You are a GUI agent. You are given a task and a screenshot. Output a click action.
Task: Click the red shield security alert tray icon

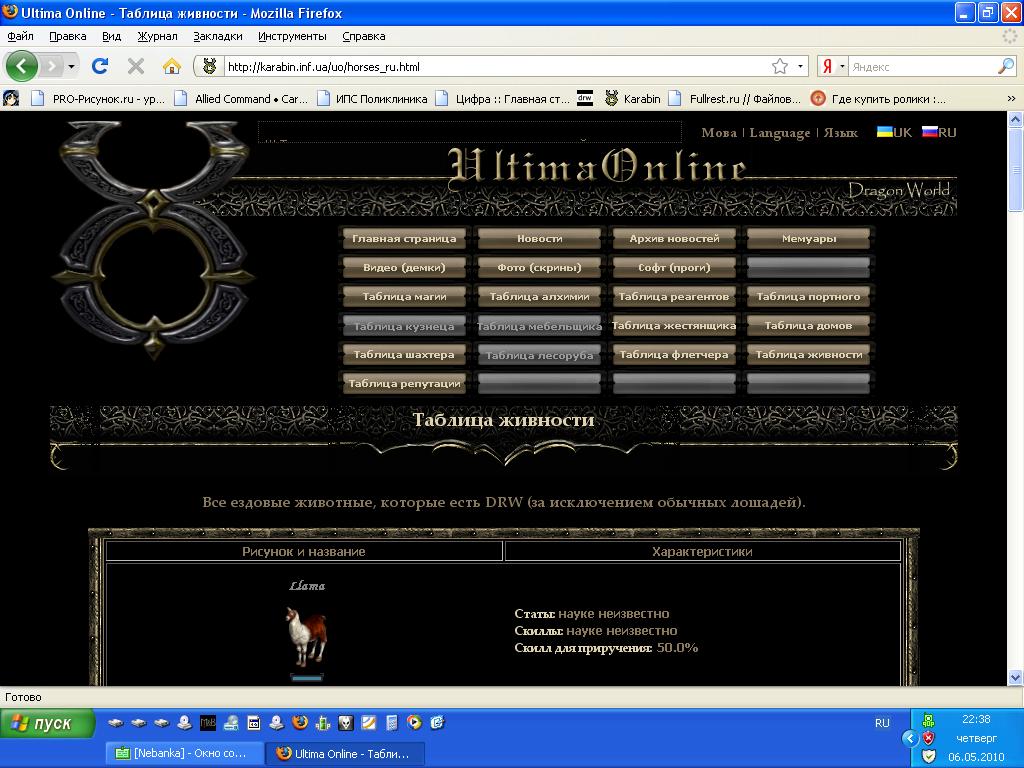(929, 738)
